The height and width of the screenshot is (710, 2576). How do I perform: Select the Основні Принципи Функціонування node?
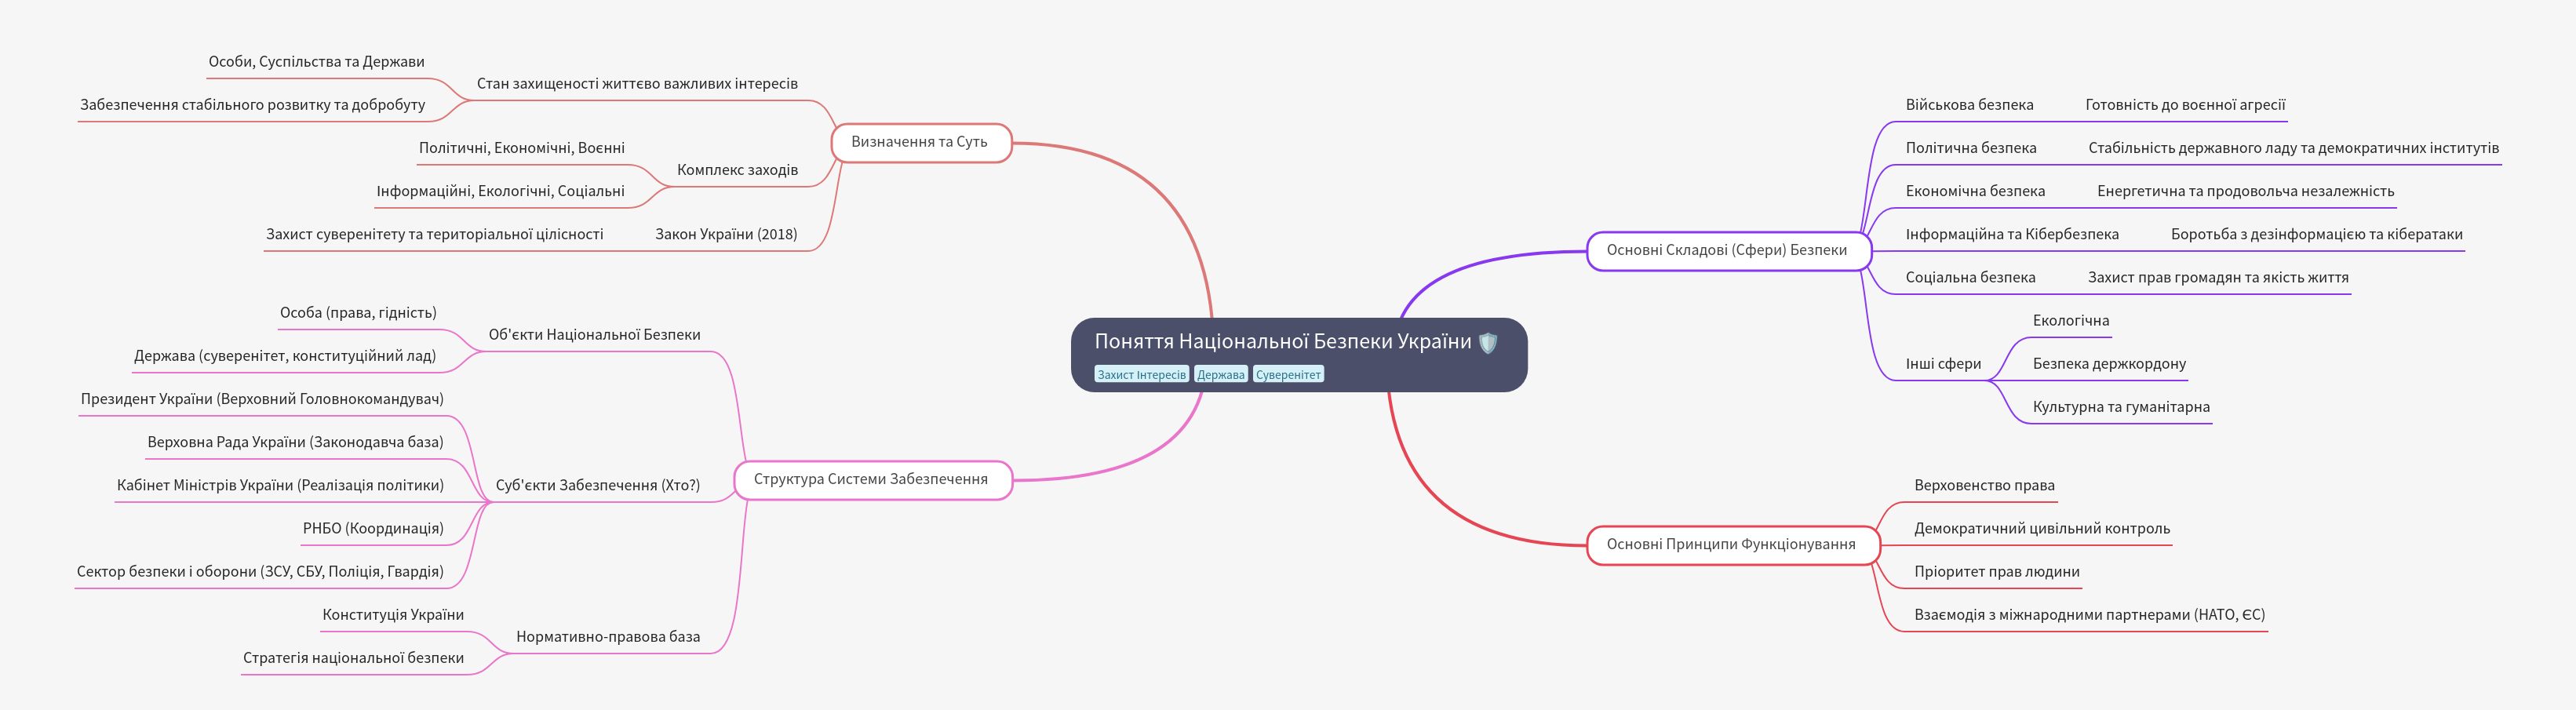coord(1731,545)
